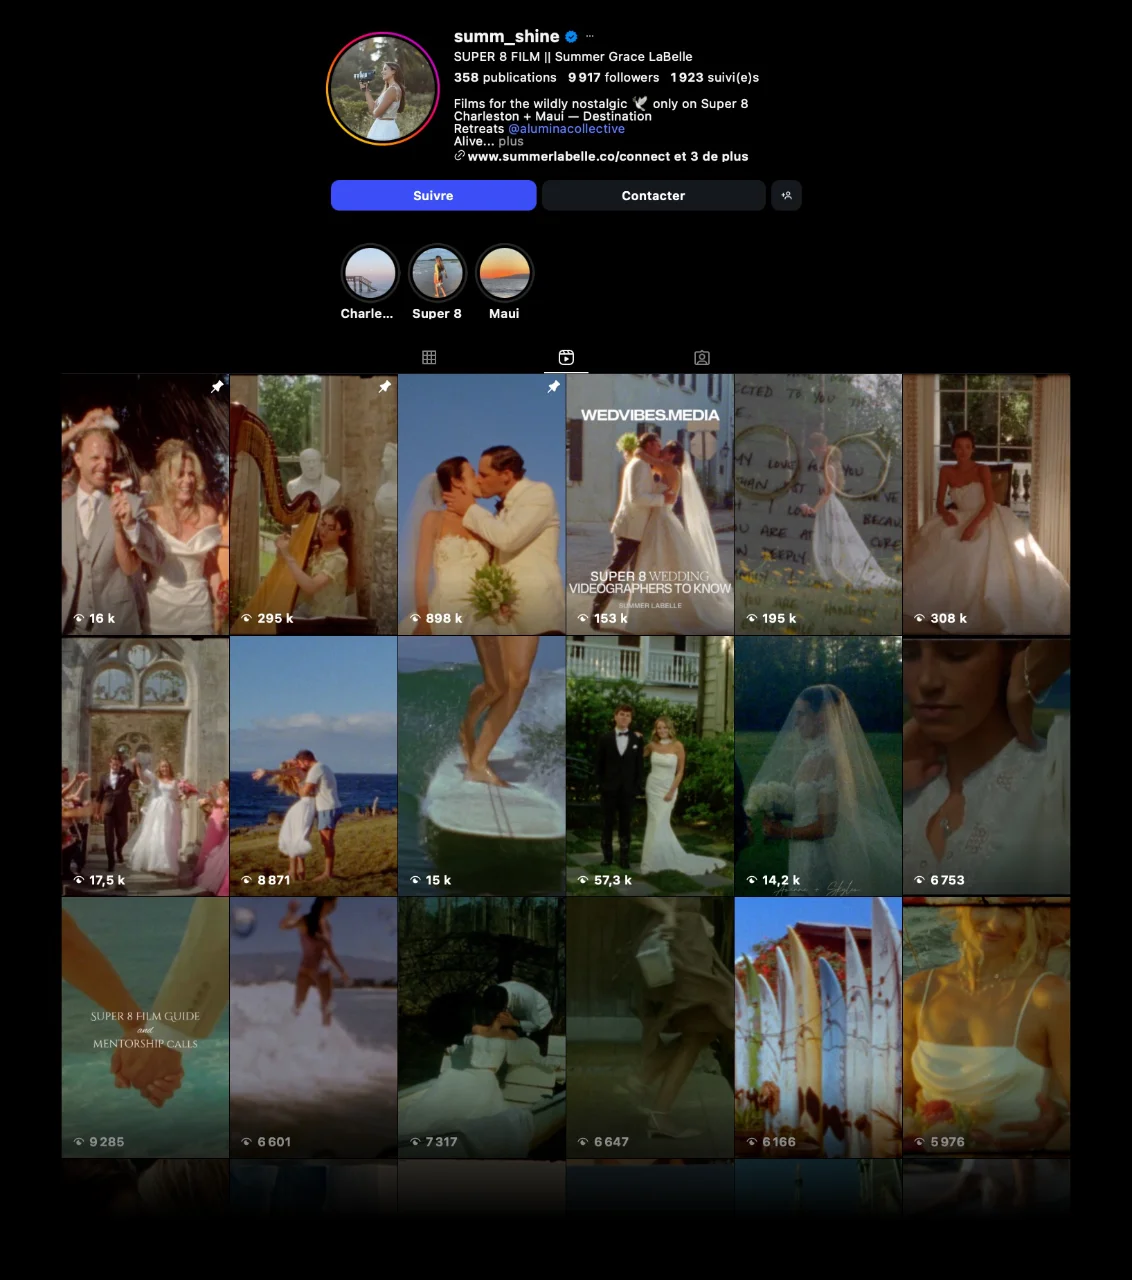Open the Reels tab icon

coord(566,357)
